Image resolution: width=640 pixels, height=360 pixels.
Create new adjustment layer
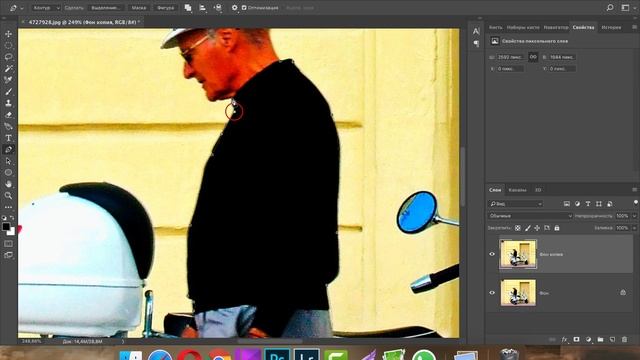588,340
